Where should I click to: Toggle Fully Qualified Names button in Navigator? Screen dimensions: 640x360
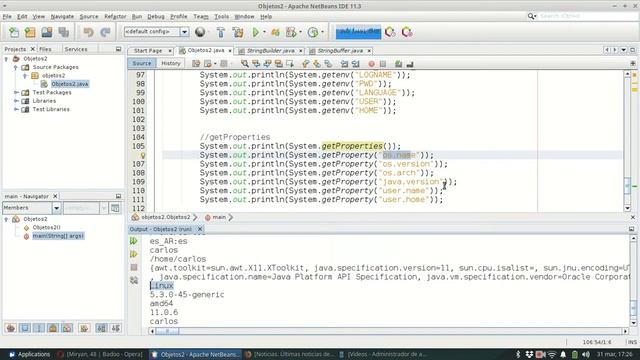(84, 328)
